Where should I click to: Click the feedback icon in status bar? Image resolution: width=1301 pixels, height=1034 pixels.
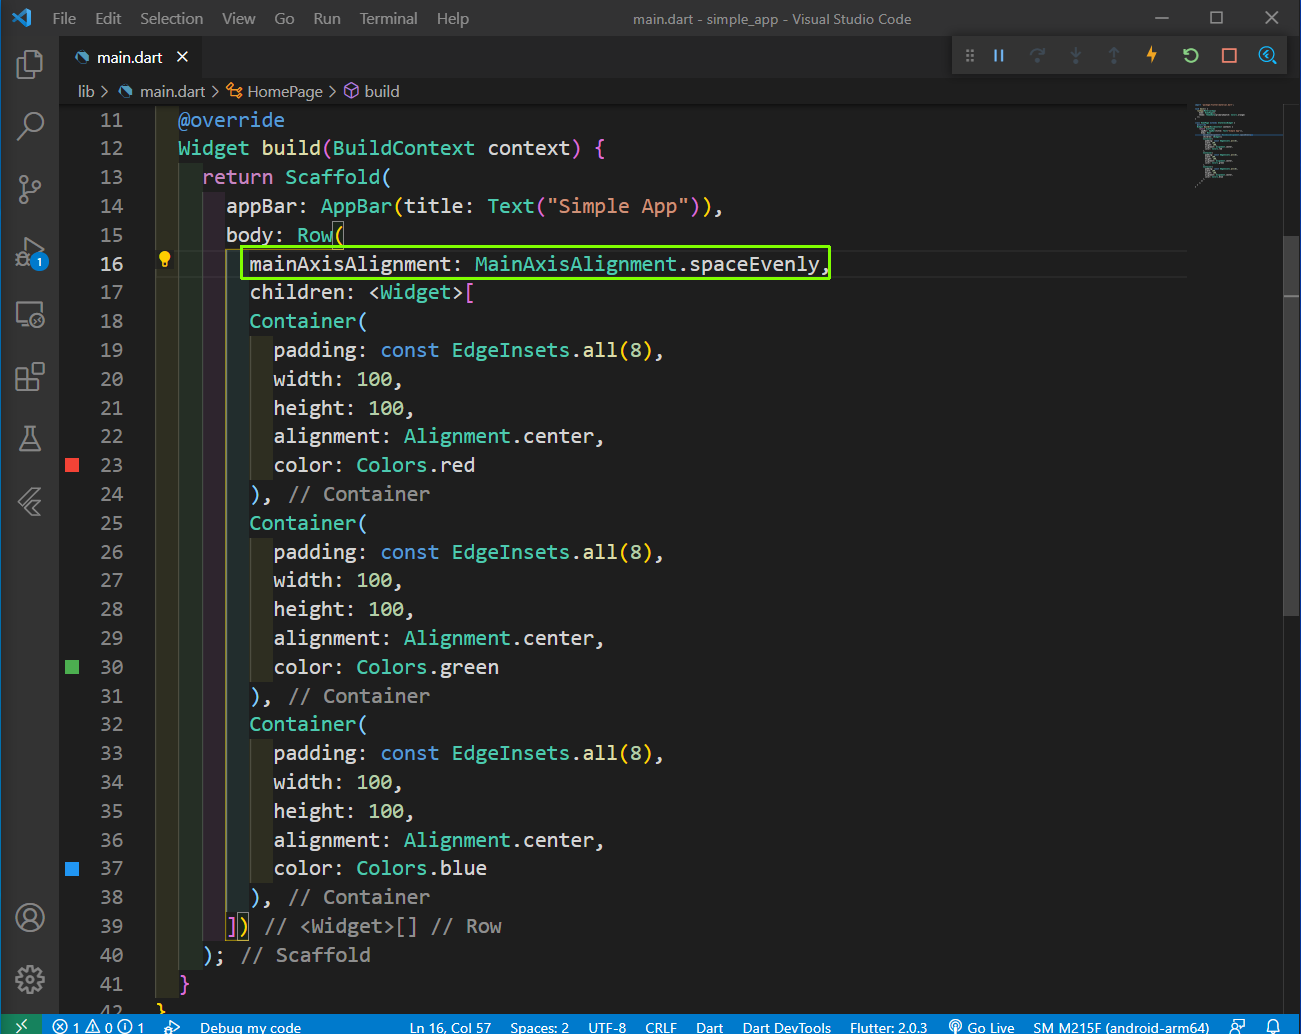pyautogui.click(x=1237, y=1026)
